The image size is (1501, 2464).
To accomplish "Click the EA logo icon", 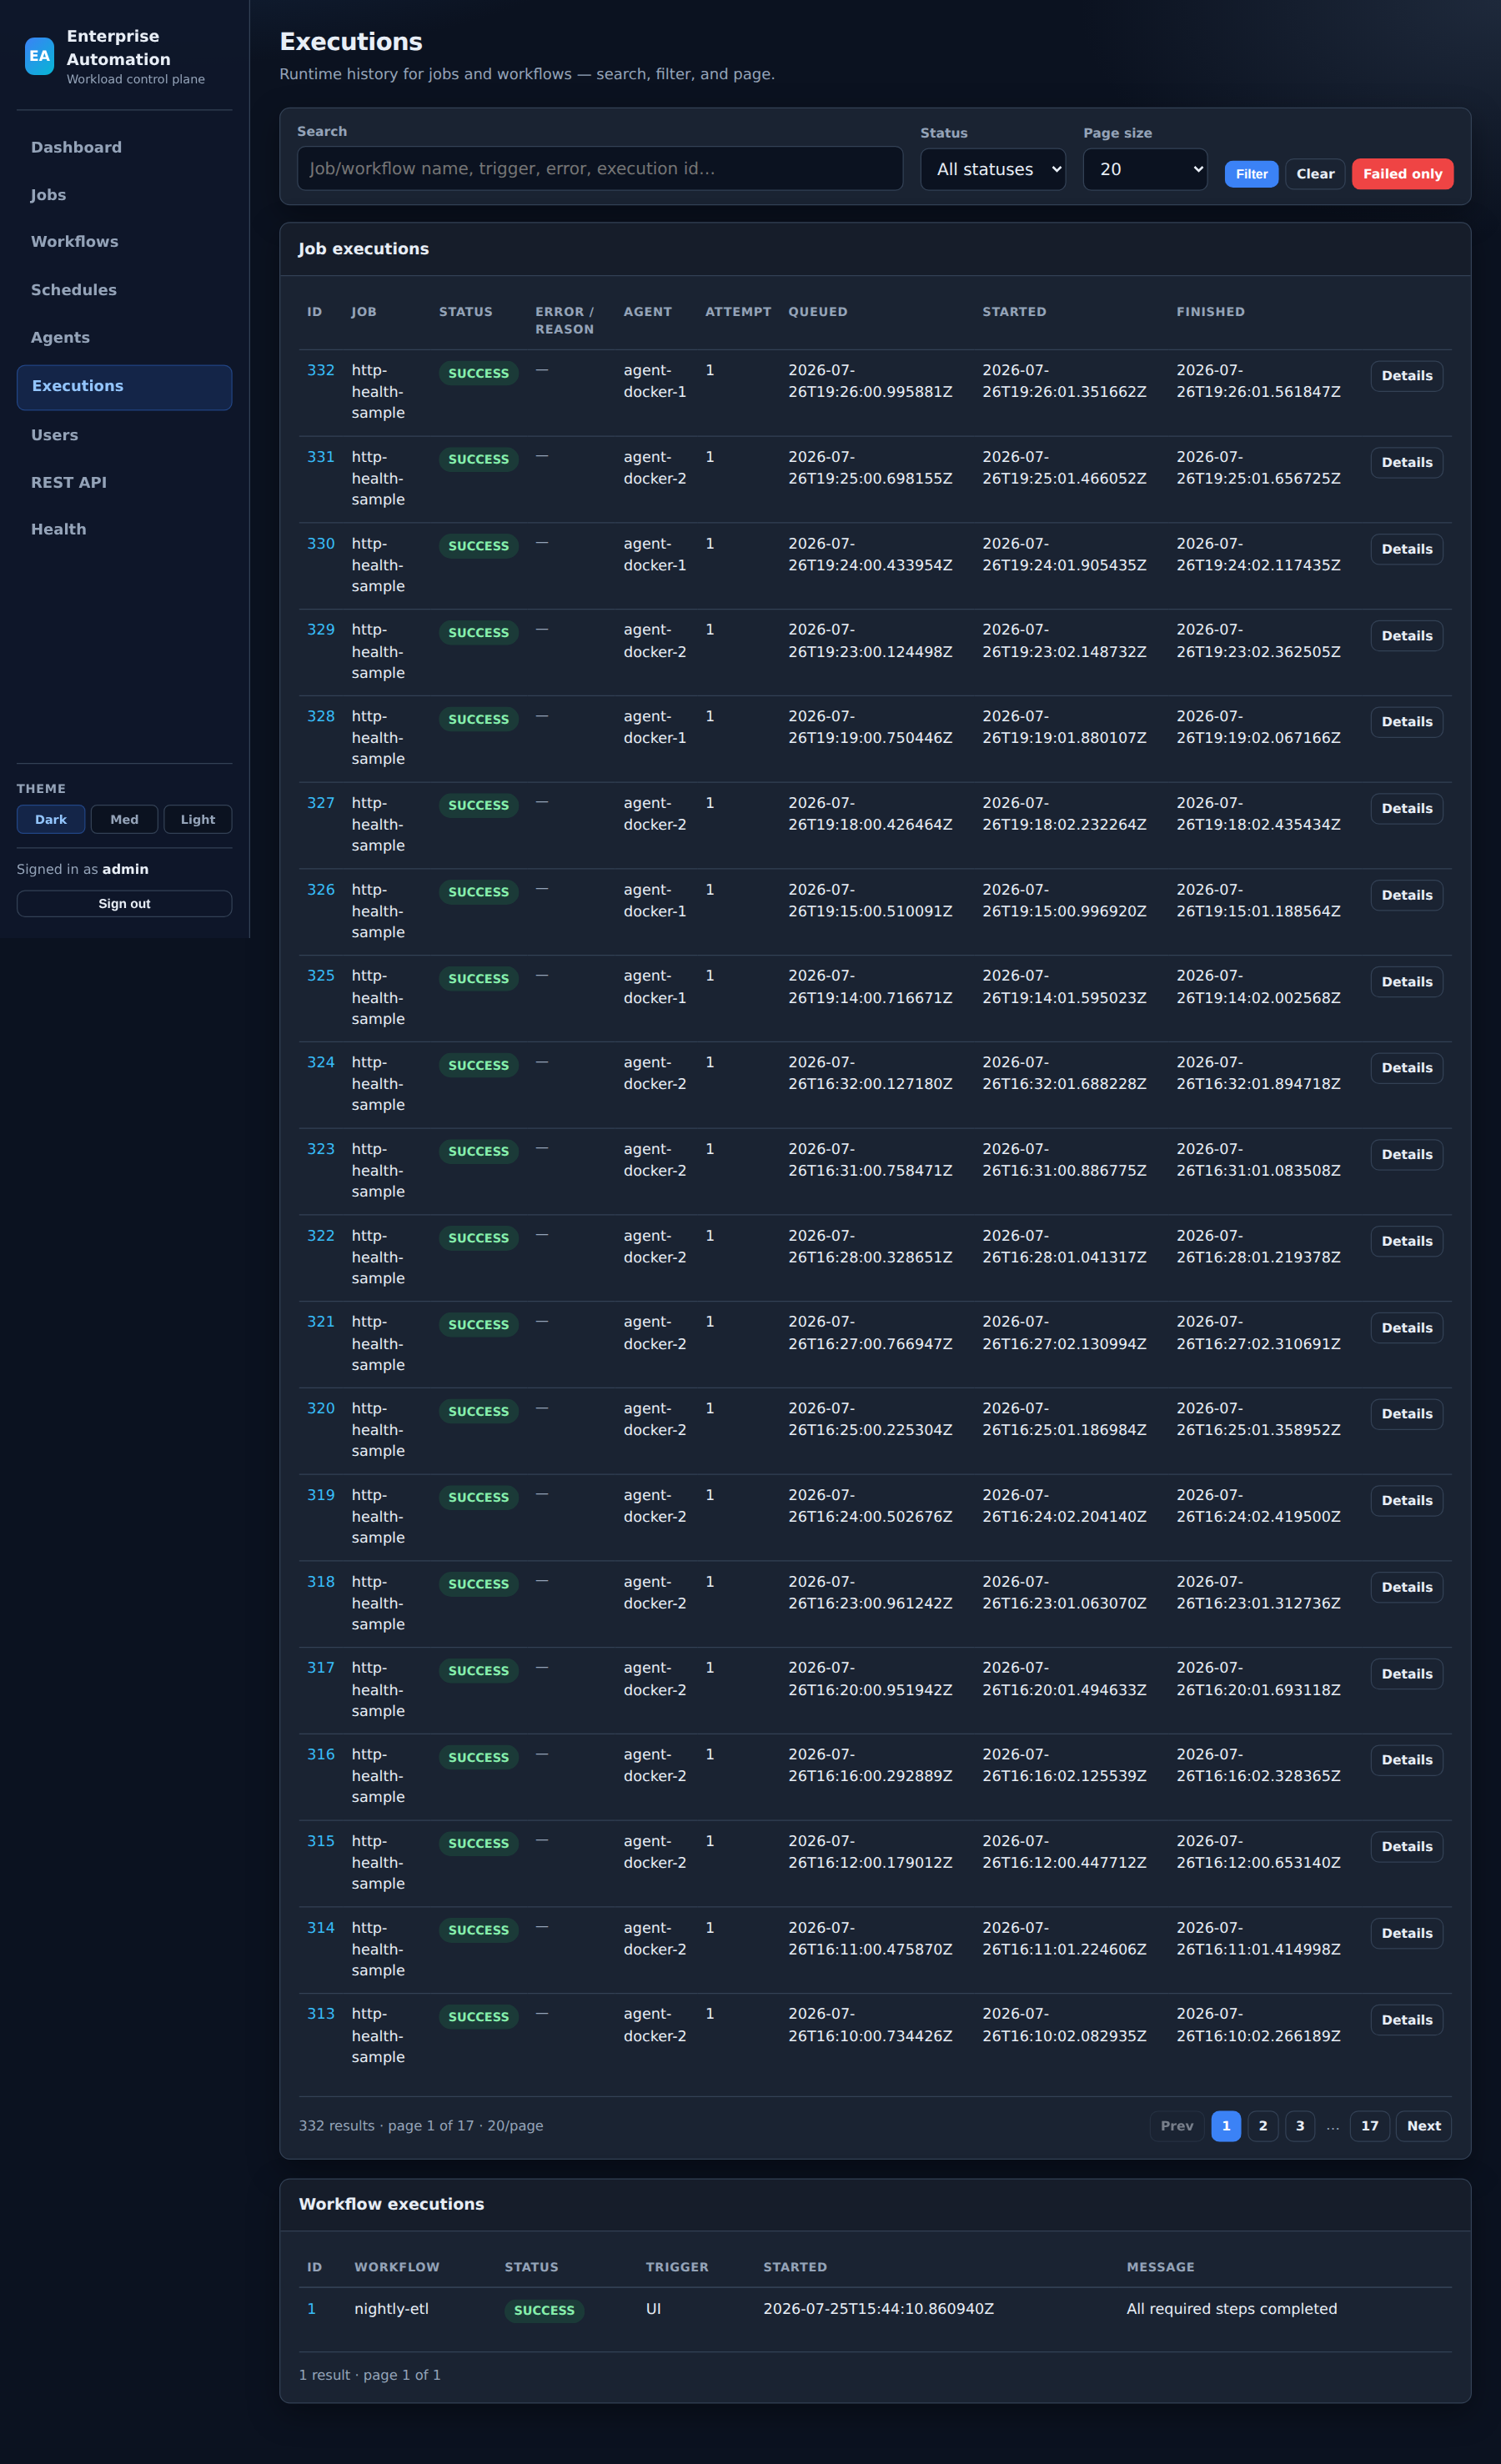I will pyautogui.click(x=39, y=56).
